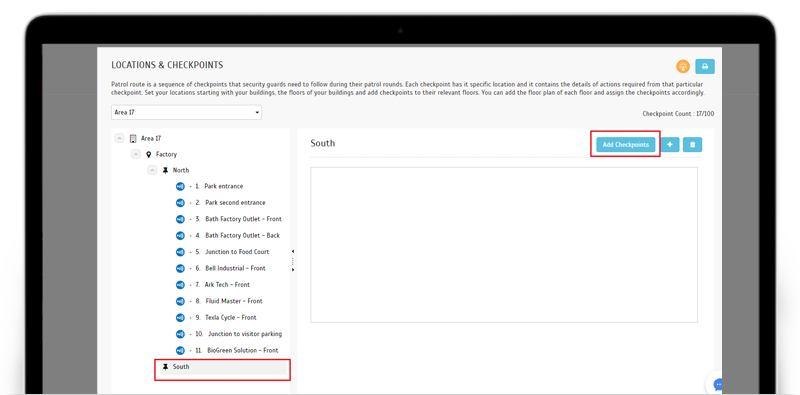Select checkpoint 7. Ark Tech – Front

[x=222, y=284]
